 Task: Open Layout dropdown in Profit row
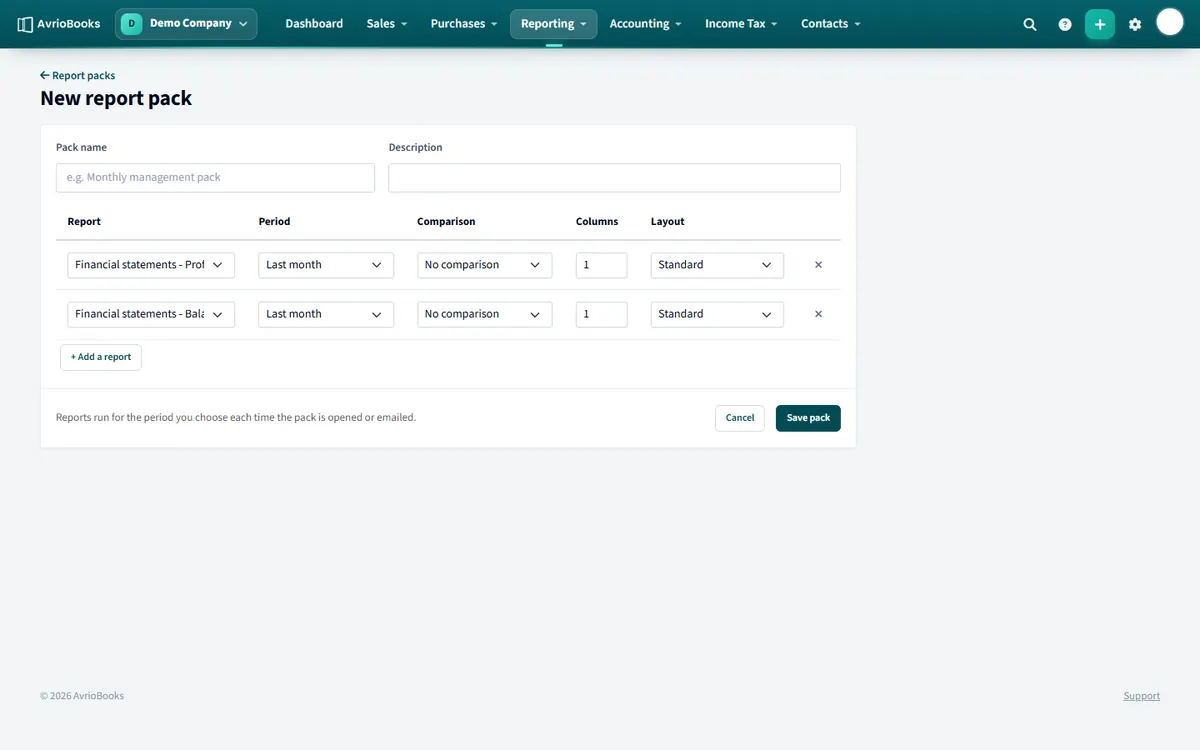pos(717,265)
